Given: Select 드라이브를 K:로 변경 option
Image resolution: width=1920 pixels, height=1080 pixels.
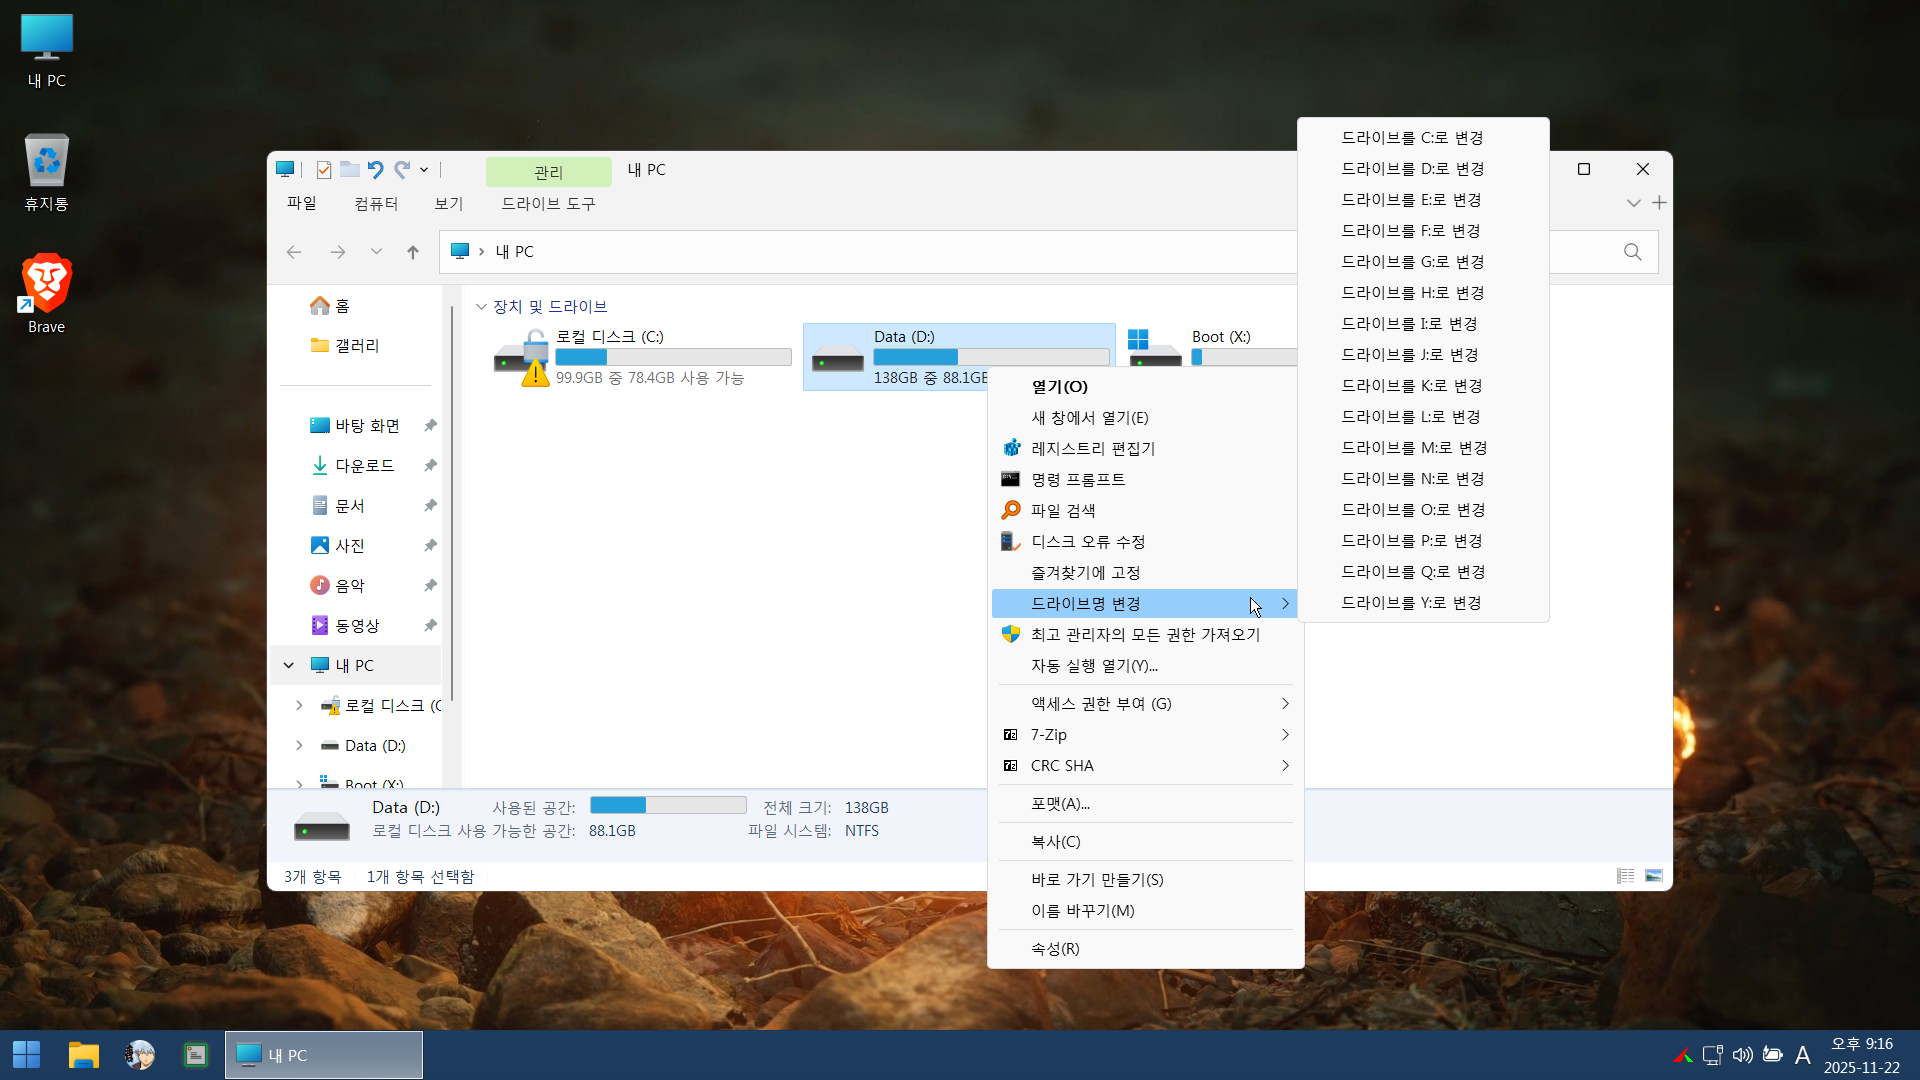Looking at the screenshot, I should pos(1411,386).
